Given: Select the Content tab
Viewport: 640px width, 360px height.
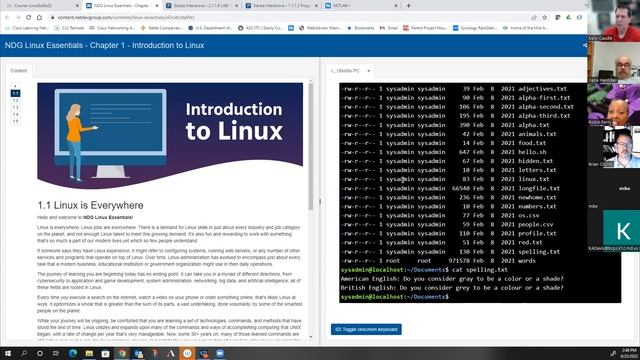Looking at the screenshot, I should 19,71.
